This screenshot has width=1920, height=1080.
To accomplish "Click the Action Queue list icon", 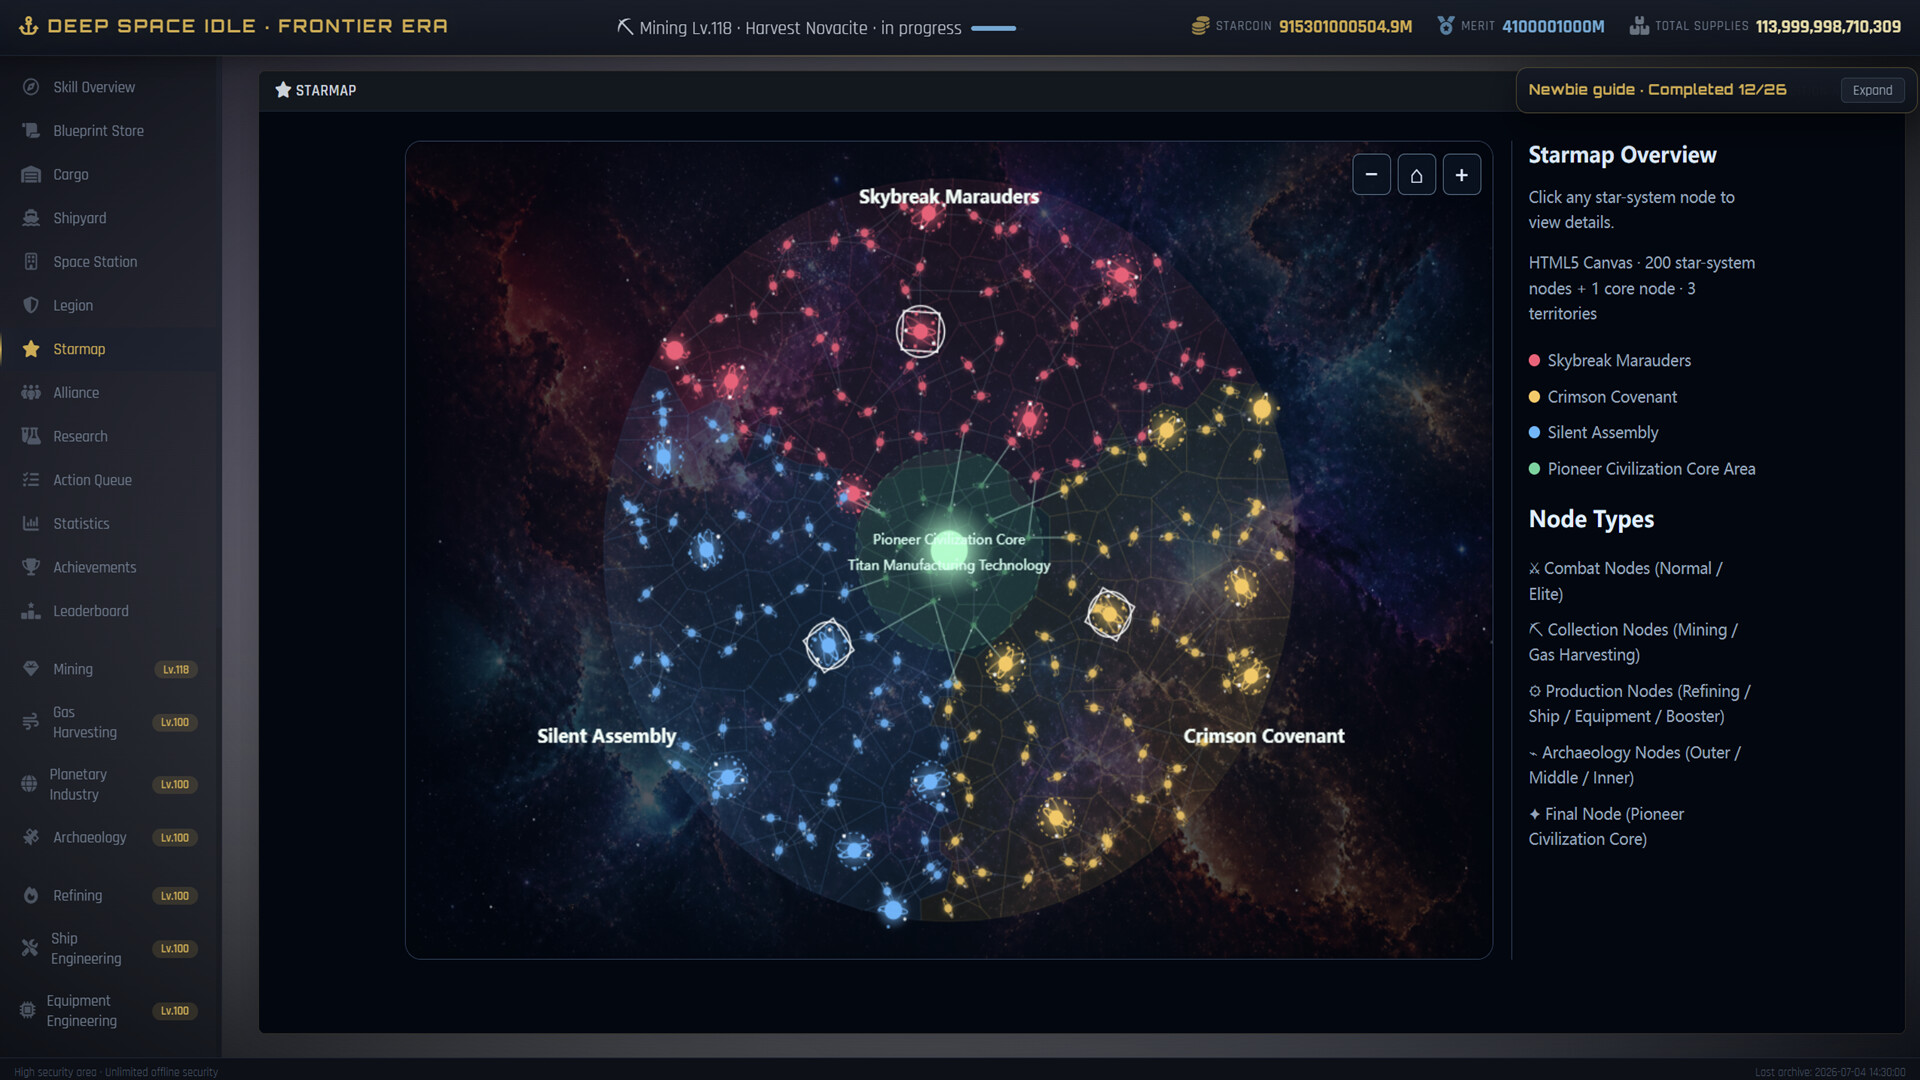I will (x=31, y=480).
